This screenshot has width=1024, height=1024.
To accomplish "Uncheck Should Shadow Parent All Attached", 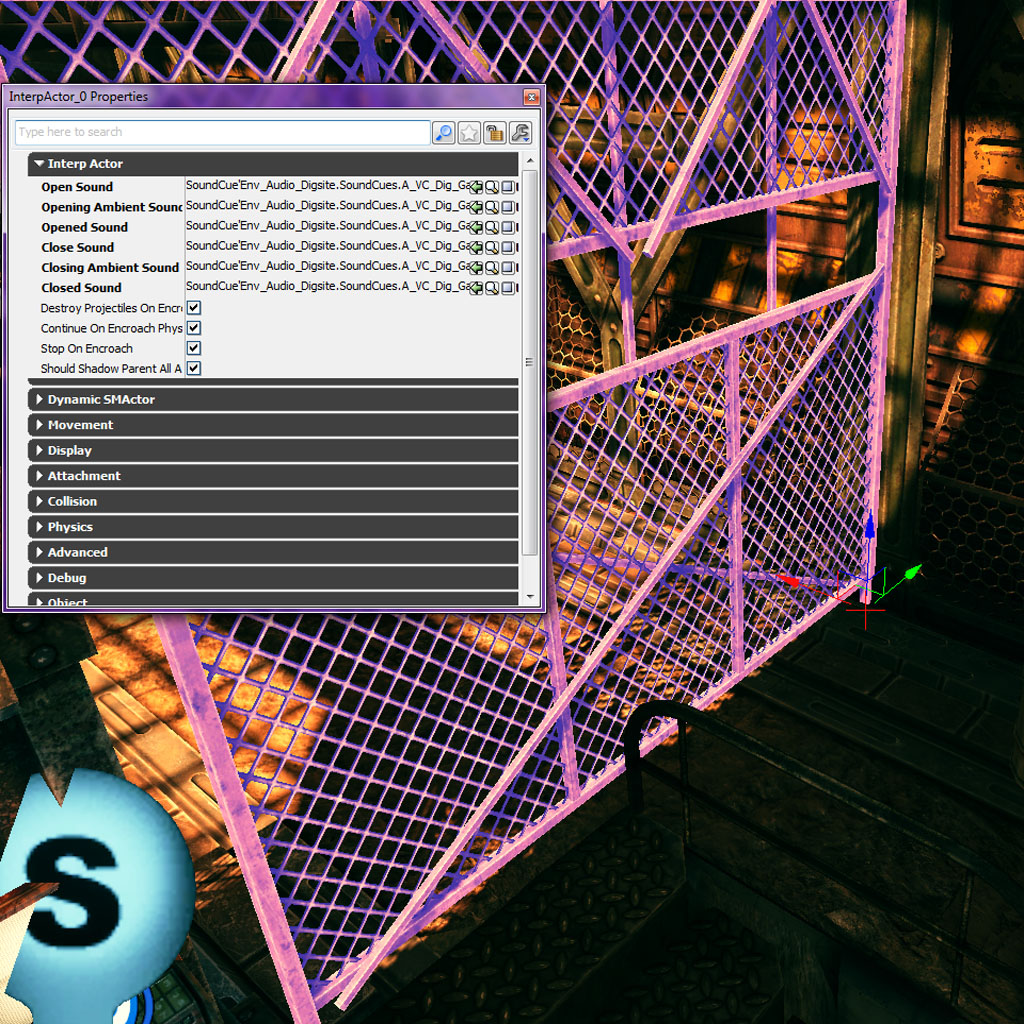I will 194,368.
